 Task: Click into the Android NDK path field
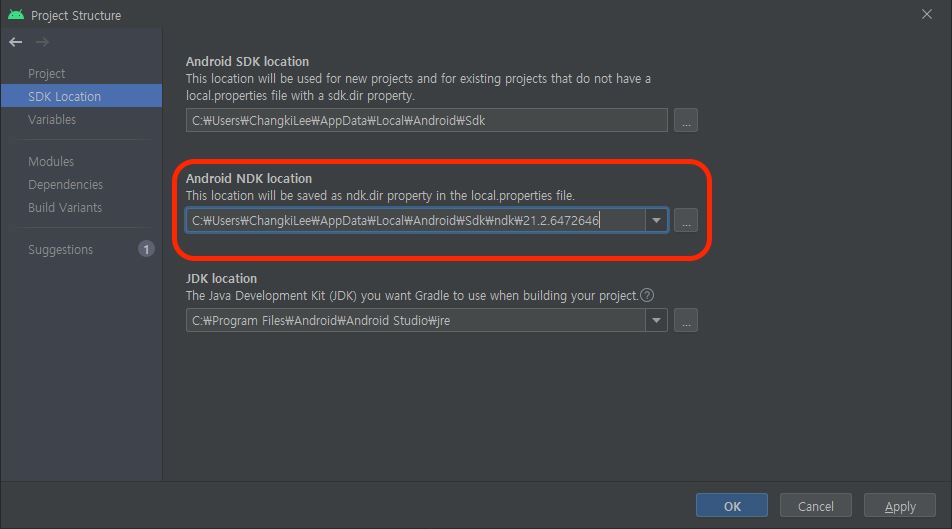click(x=415, y=220)
